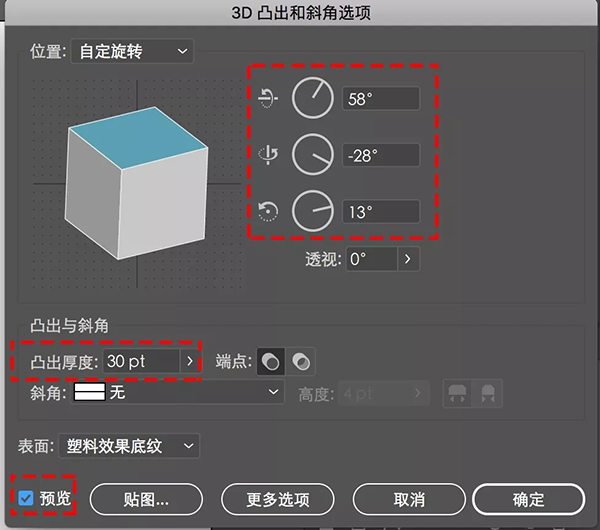Select the solid cap 端点 icon

click(x=271, y=361)
